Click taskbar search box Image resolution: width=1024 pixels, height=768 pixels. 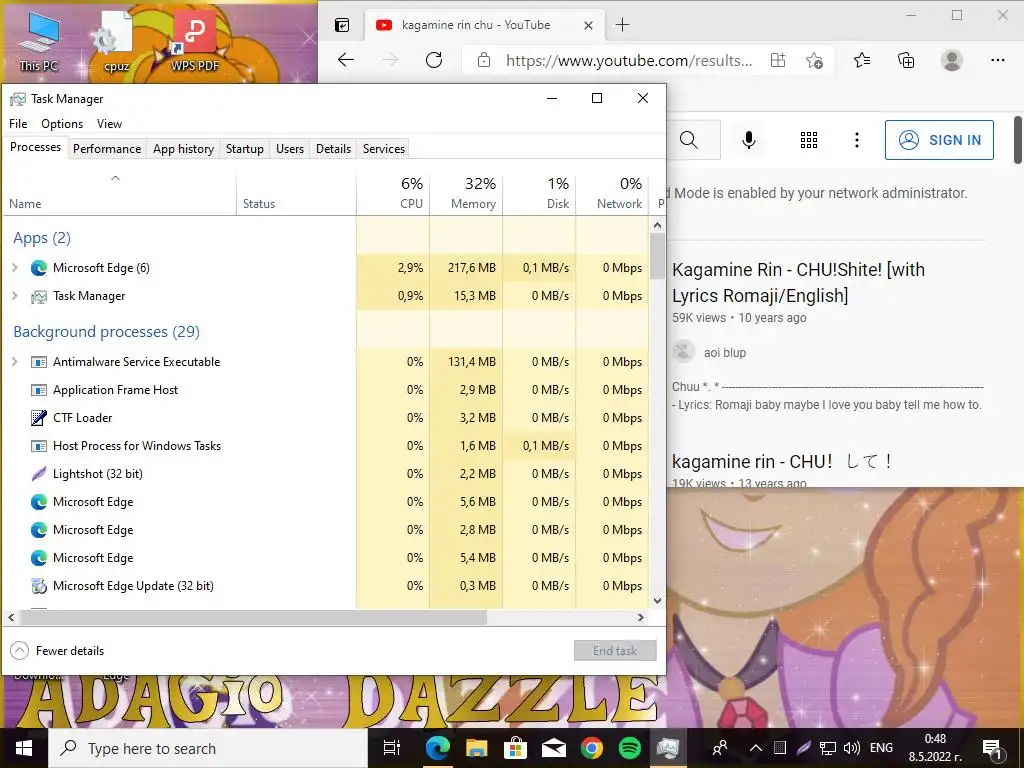point(208,748)
